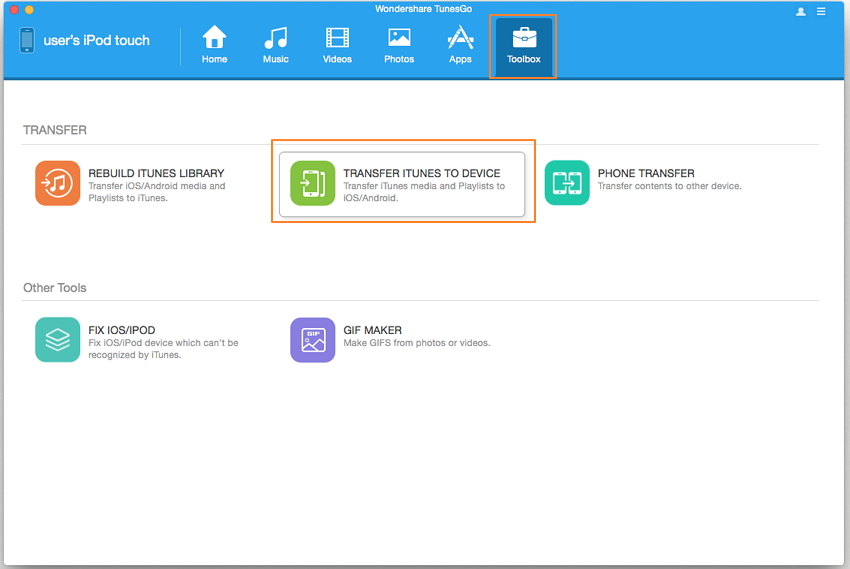The height and width of the screenshot is (569, 850).
Task: Select the Apps icon in the toolbar
Action: click(x=460, y=39)
